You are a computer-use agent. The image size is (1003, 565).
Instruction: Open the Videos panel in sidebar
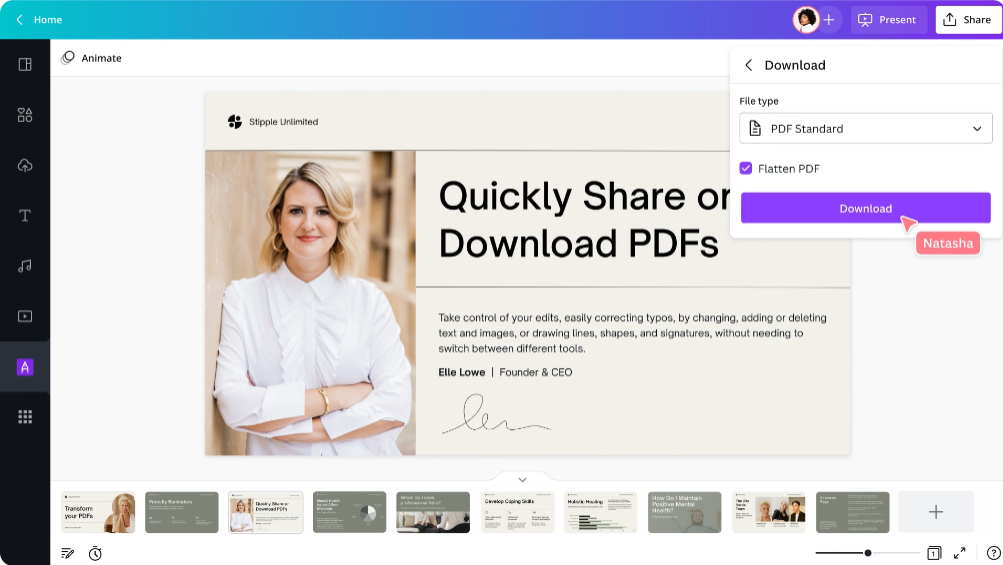[25, 316]
